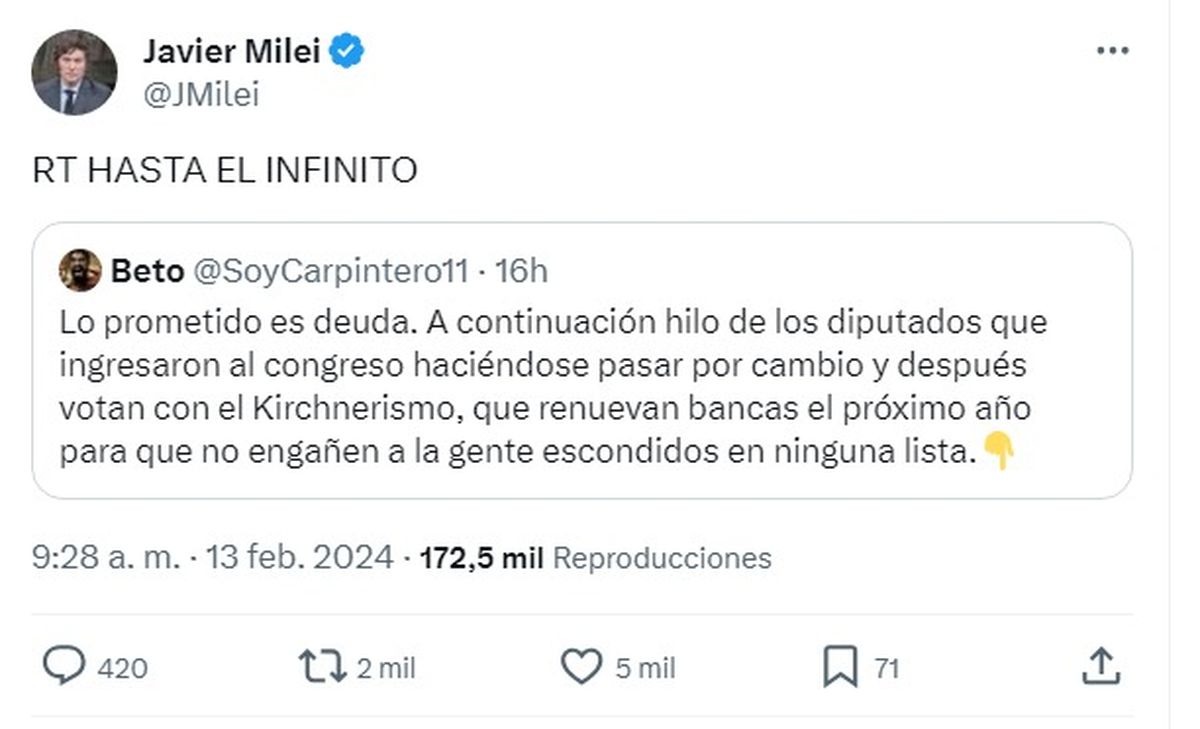This screenshot has width=1200, height=729.
Task: Click the Beto name in quoted tweet
Action: [x=147, y=271]
